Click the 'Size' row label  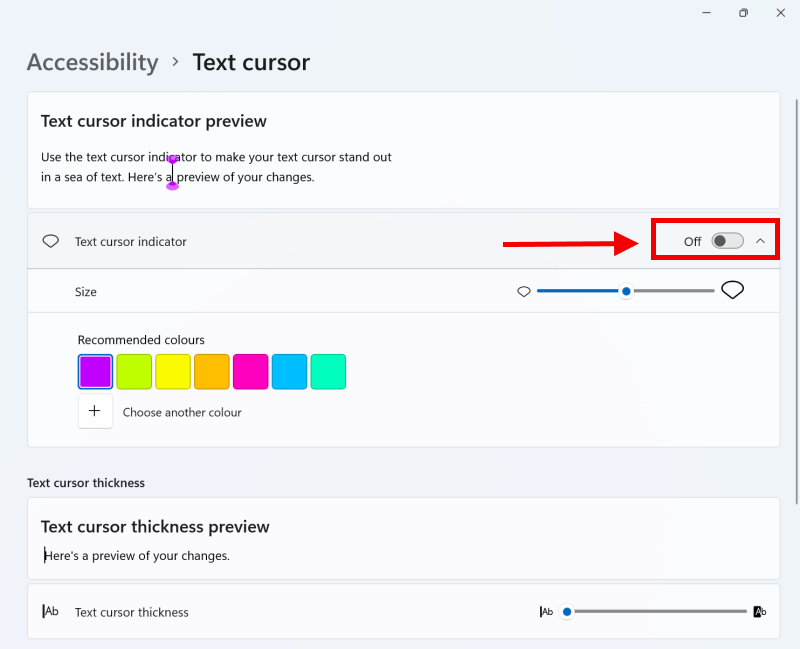coord(86,292)
